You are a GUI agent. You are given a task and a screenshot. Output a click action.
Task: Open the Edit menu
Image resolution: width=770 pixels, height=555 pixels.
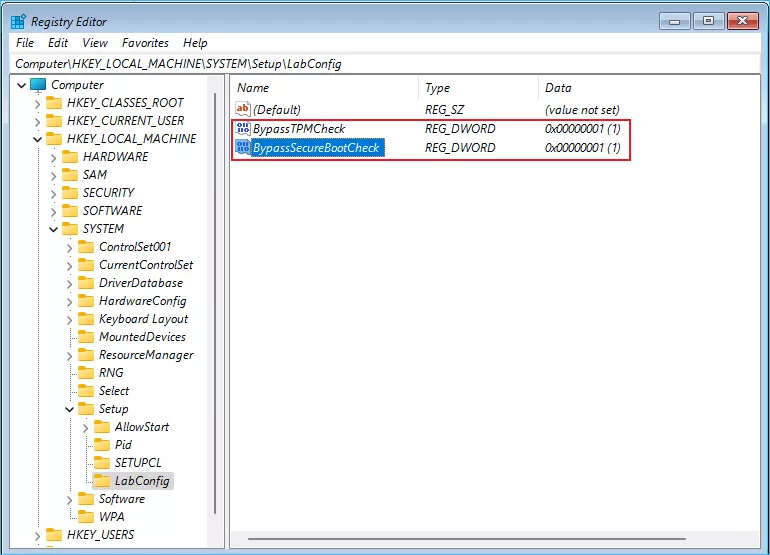pos(58,43)
